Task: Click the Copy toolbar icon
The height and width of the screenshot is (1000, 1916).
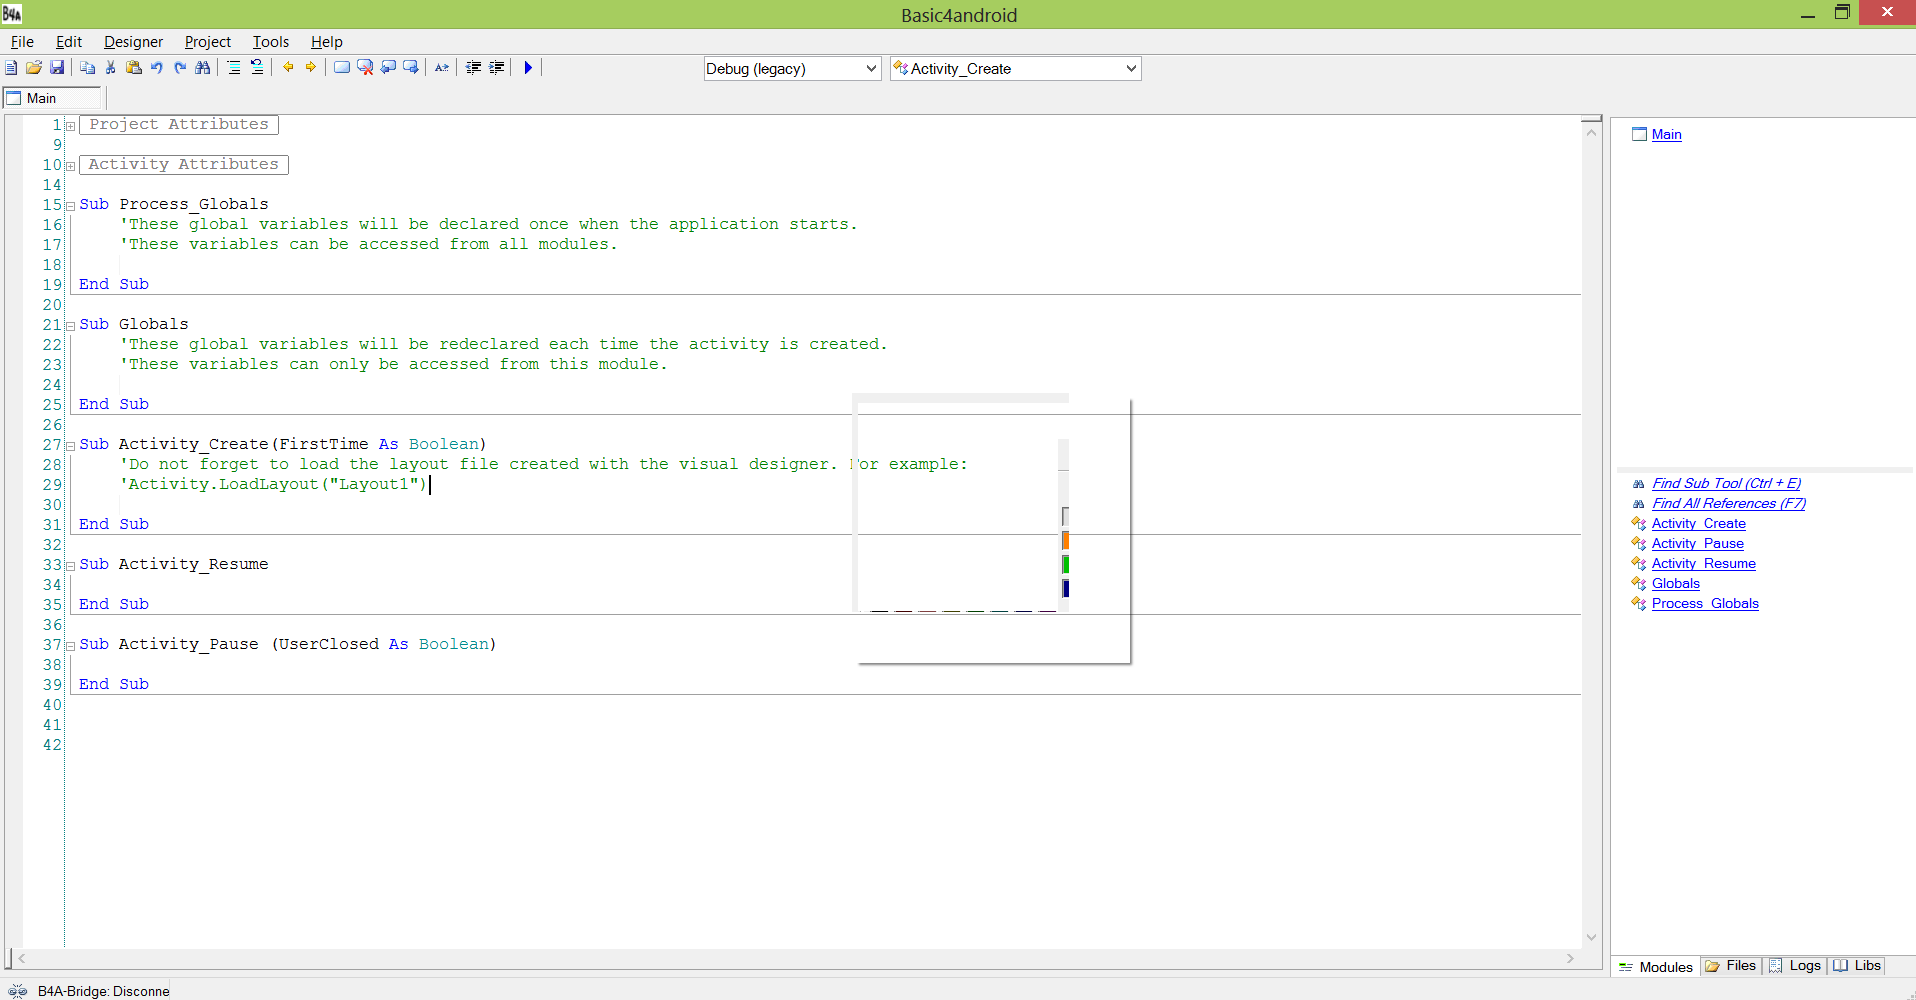Action: point(88,68)
